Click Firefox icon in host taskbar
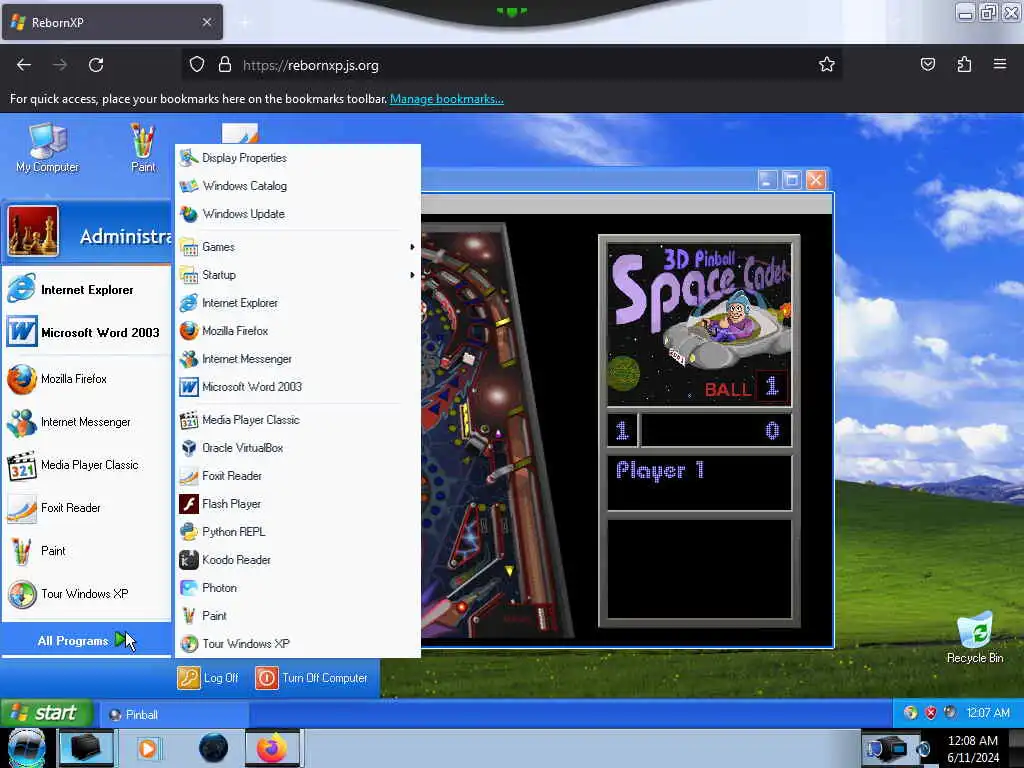1024x768 pixels. [x=272, y=748]
